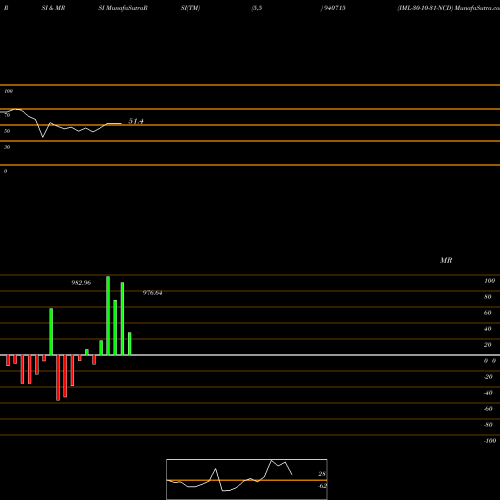The height and width of the screenshot is (500, 500).
Task: Click the RSI axis label 50
Action: [x=7, y=131]
